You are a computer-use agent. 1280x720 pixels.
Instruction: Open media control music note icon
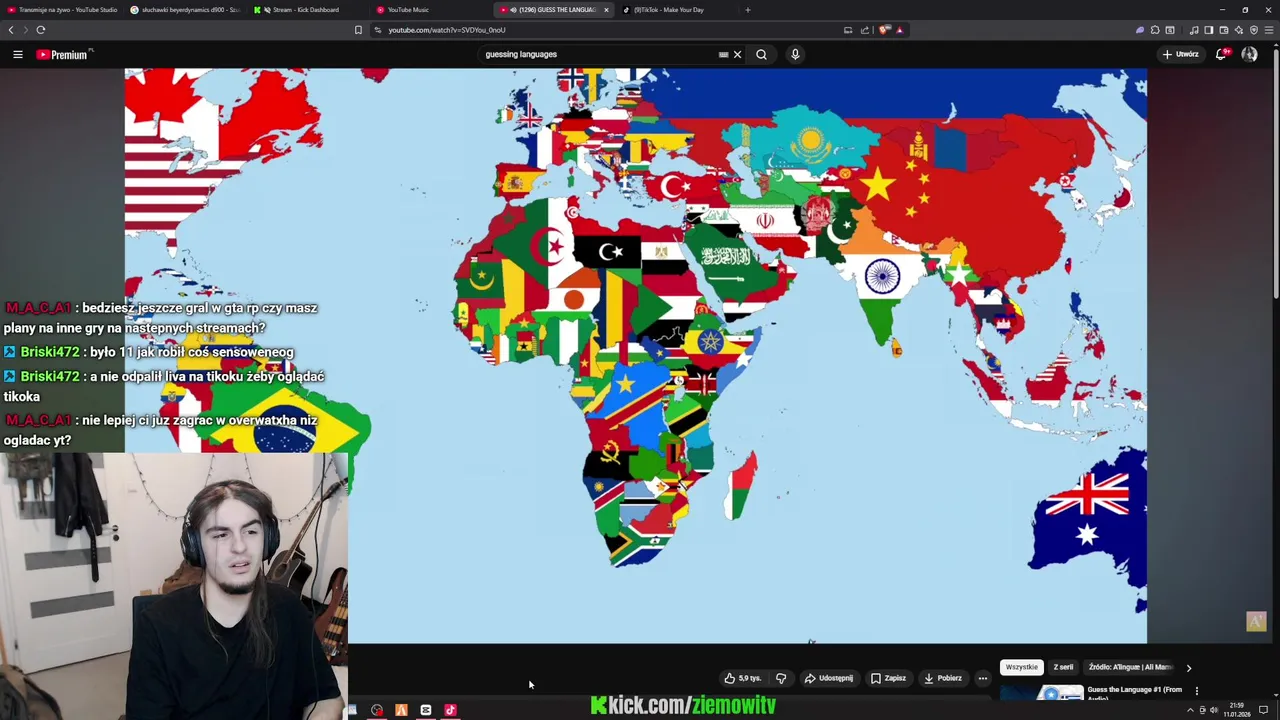pyautogui.click(x=1194, y=30)
